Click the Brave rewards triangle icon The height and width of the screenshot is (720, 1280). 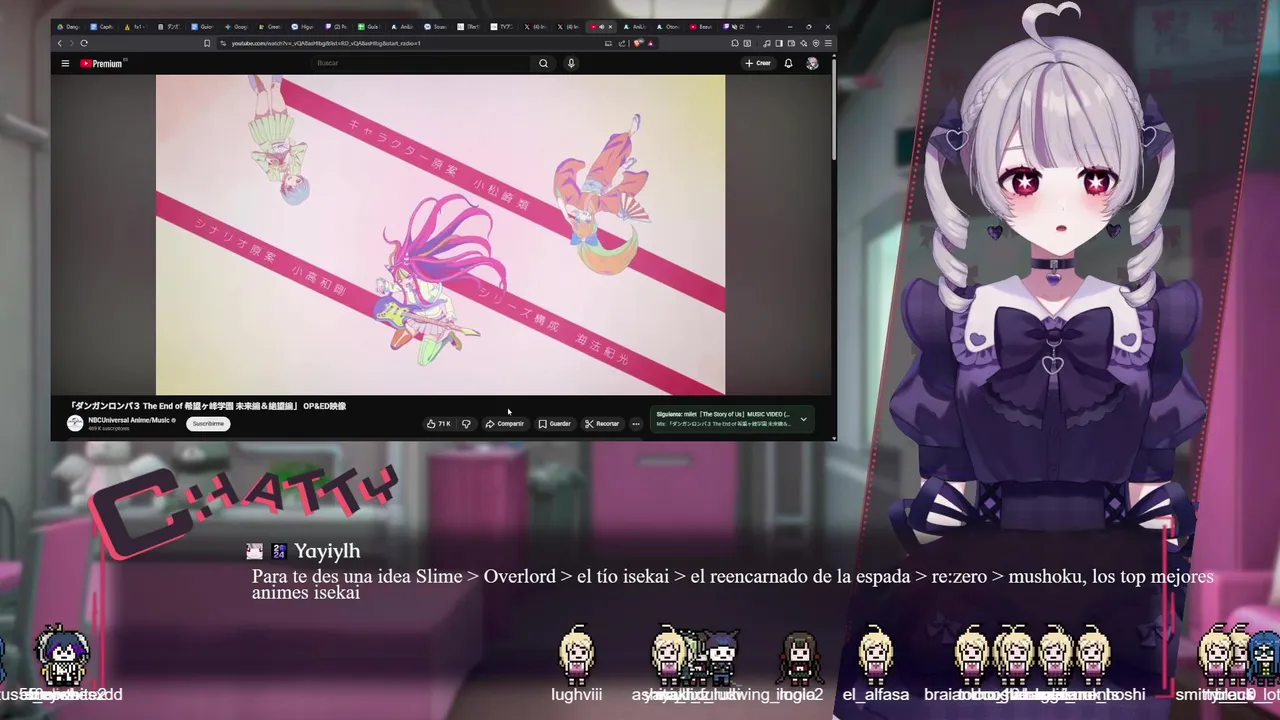650,43
